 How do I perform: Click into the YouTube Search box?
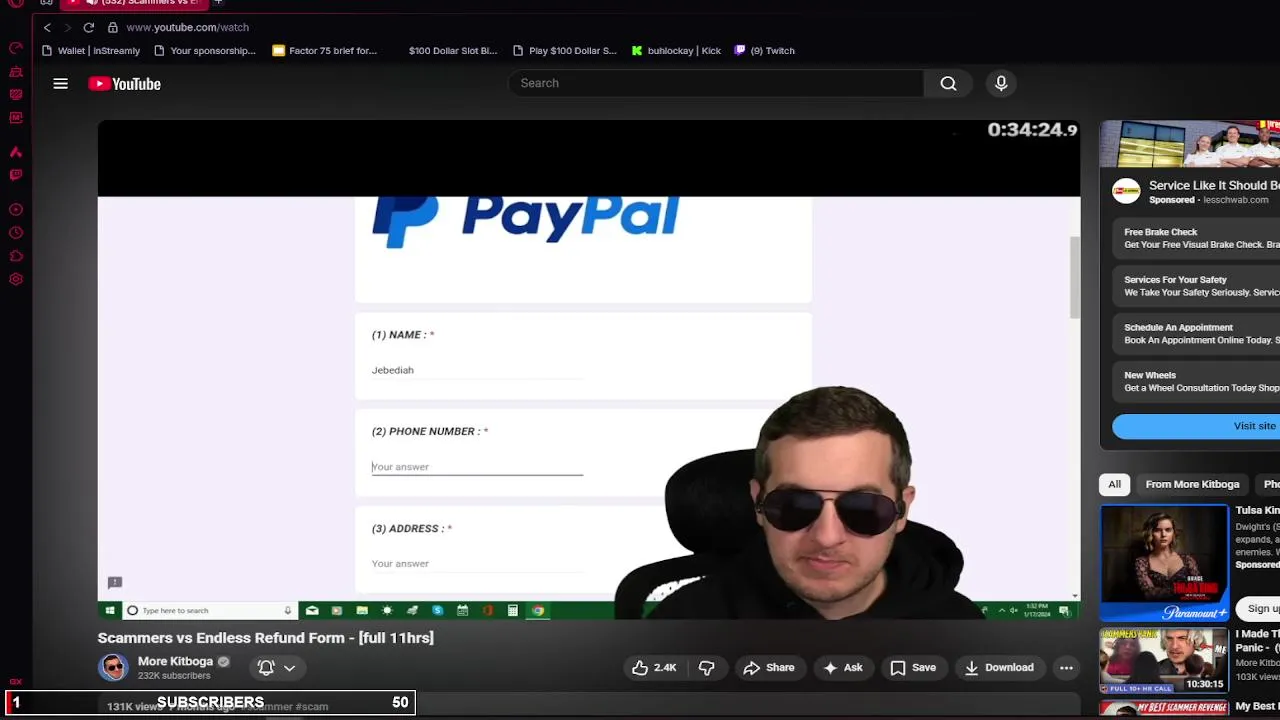(715, 83)
